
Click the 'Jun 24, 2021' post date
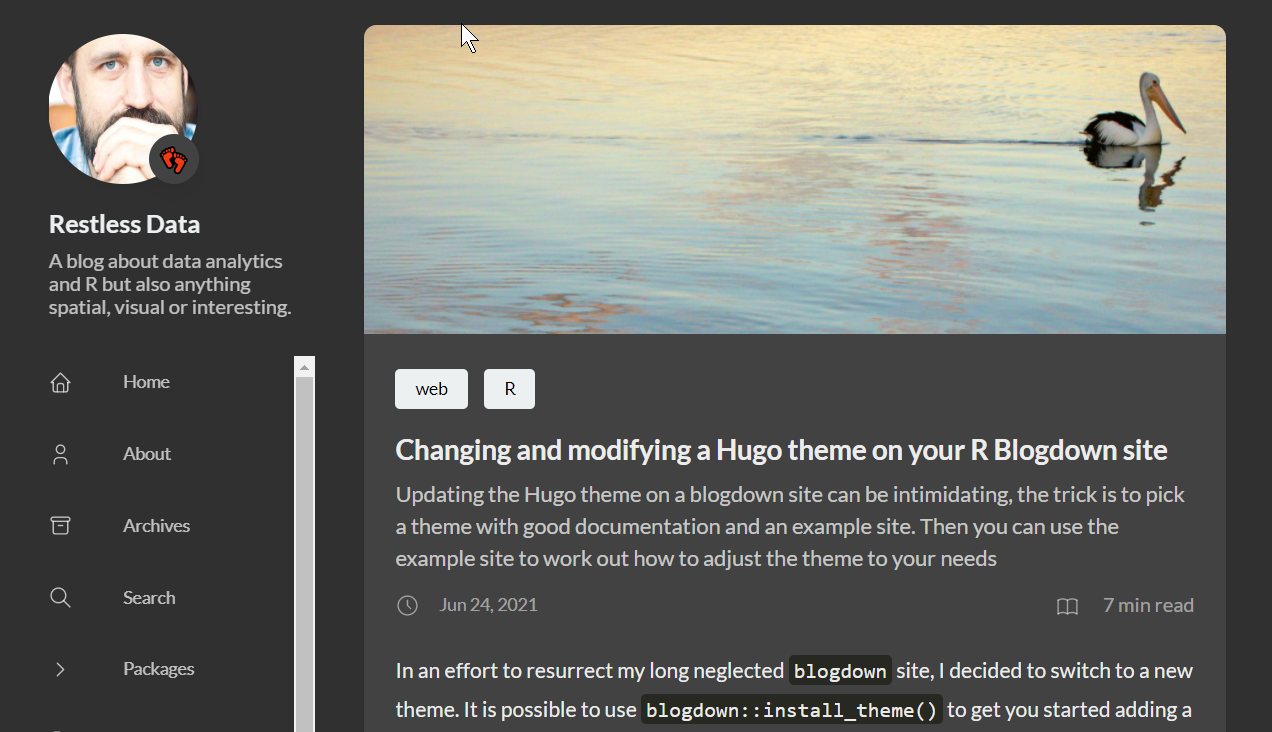(x=488, y=605)
